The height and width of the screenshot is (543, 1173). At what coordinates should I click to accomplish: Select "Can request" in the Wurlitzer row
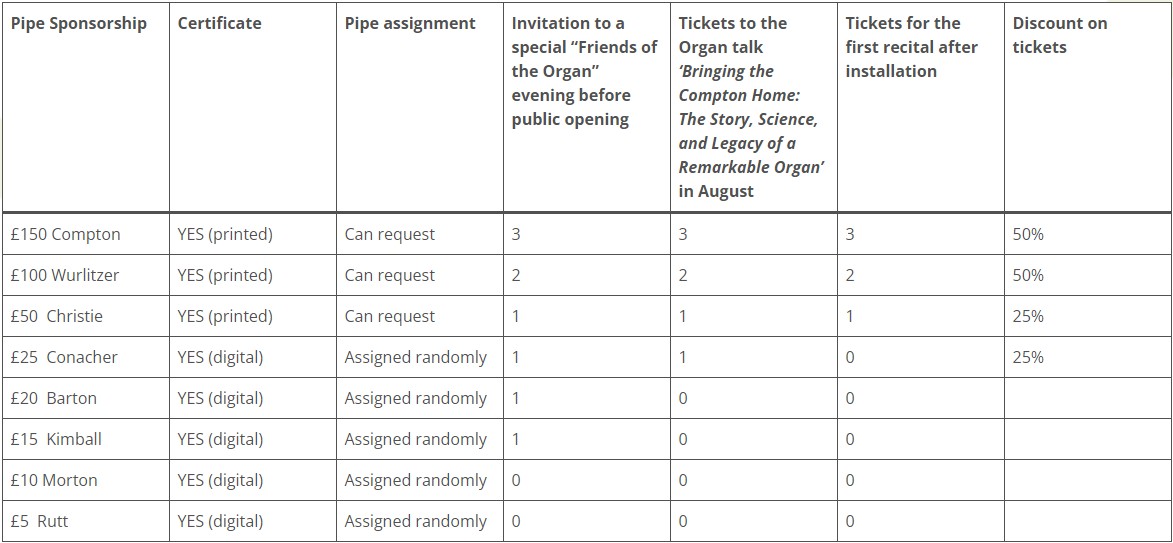coord(390,275)
